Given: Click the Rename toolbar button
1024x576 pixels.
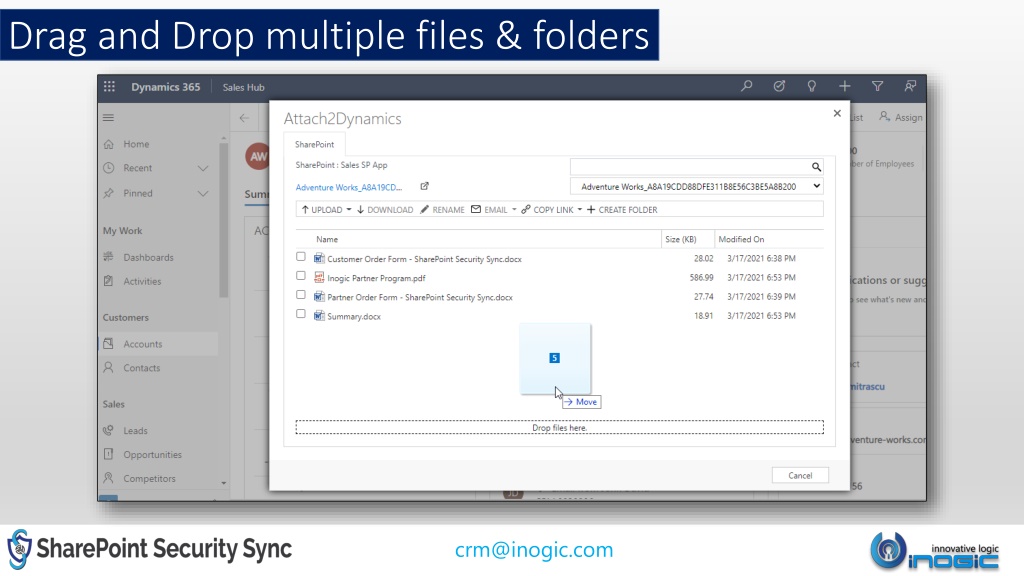Looking at the screenshot, I should (442, 210).
